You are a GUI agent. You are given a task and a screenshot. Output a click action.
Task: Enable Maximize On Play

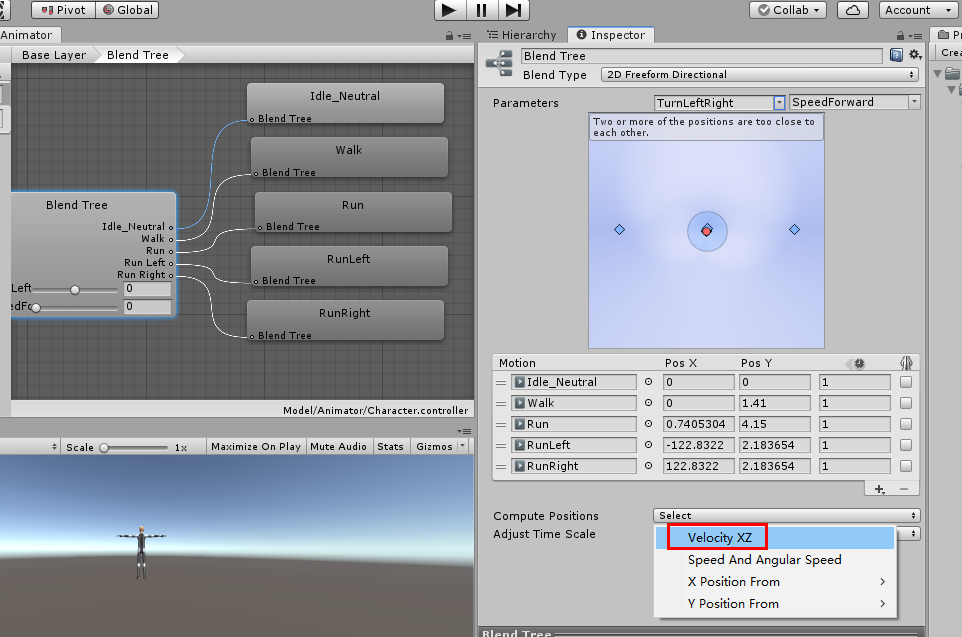(x=255, y=446)
